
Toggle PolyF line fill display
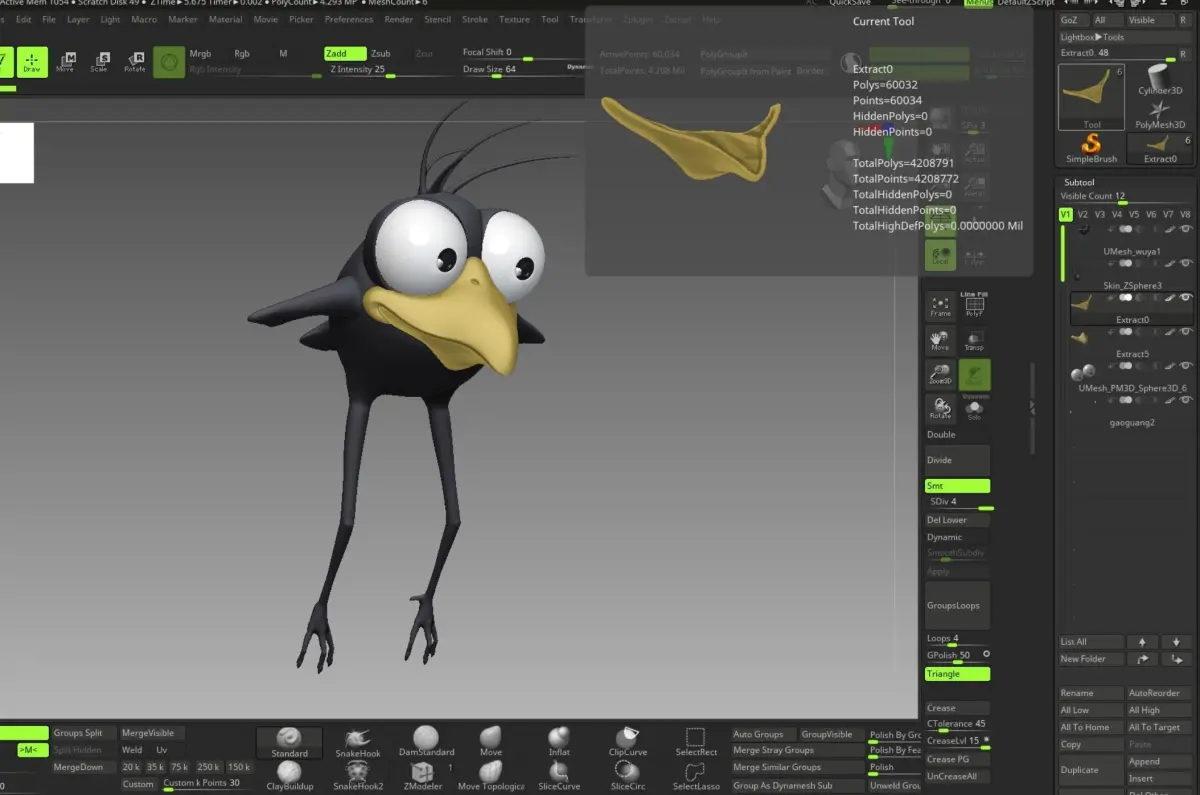[x=974, y=306]
